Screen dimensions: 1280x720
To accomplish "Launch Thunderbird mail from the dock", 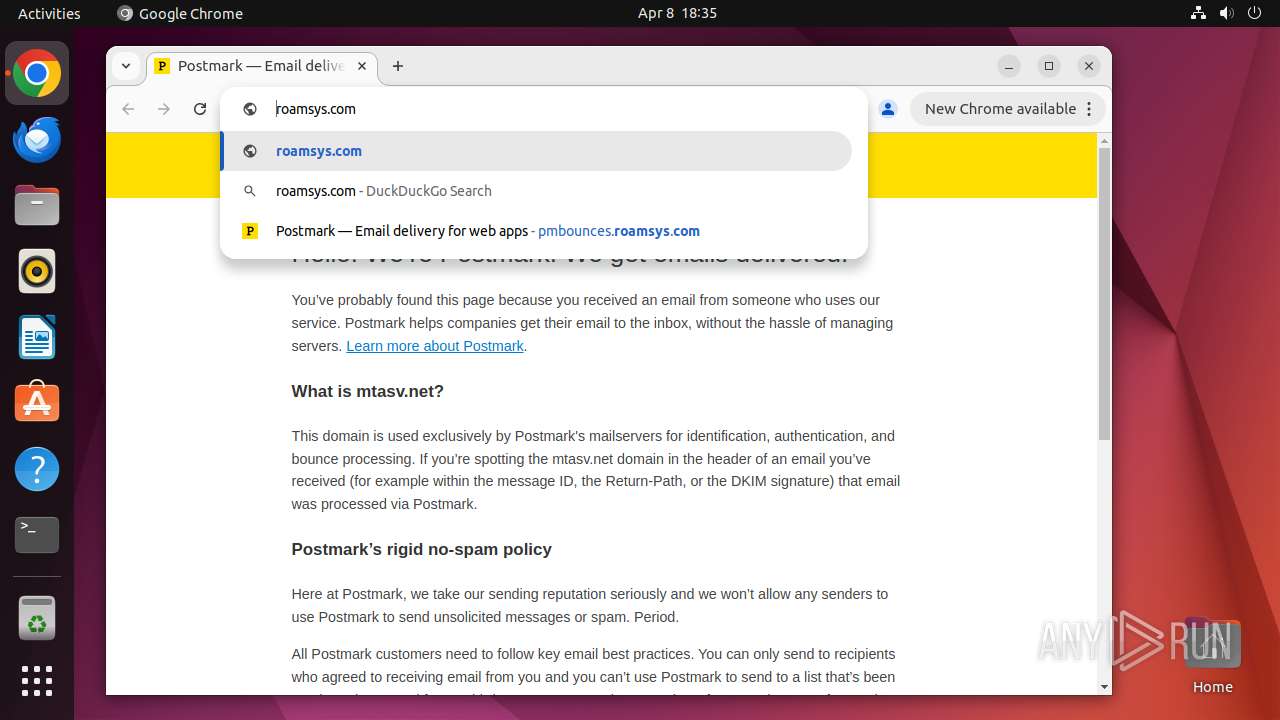I will tap(37, 140).
